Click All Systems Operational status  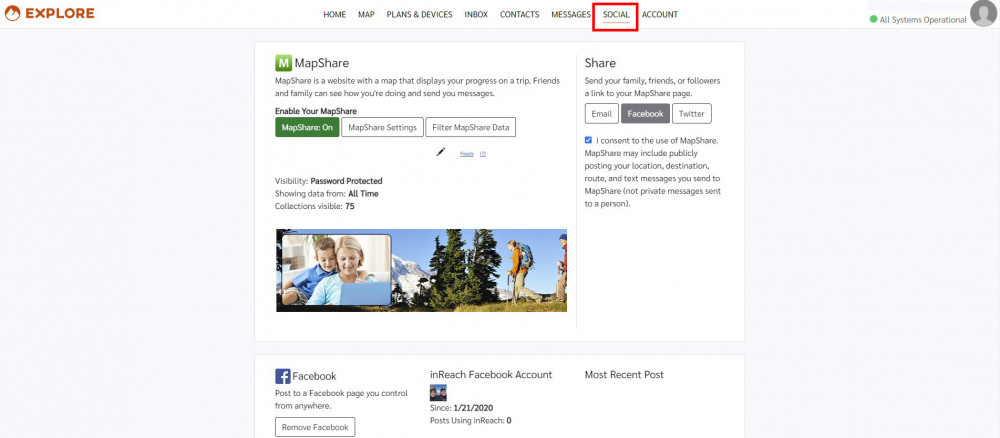coord(923,20)
